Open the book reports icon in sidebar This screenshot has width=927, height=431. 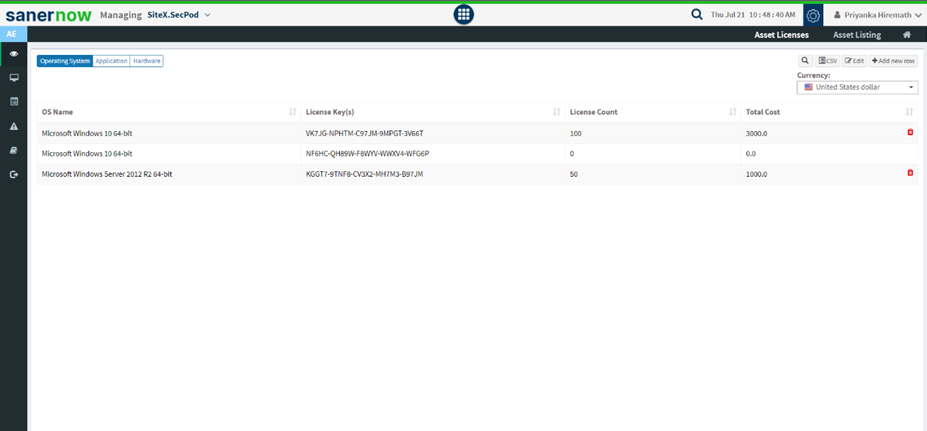[x=14, y=150]
